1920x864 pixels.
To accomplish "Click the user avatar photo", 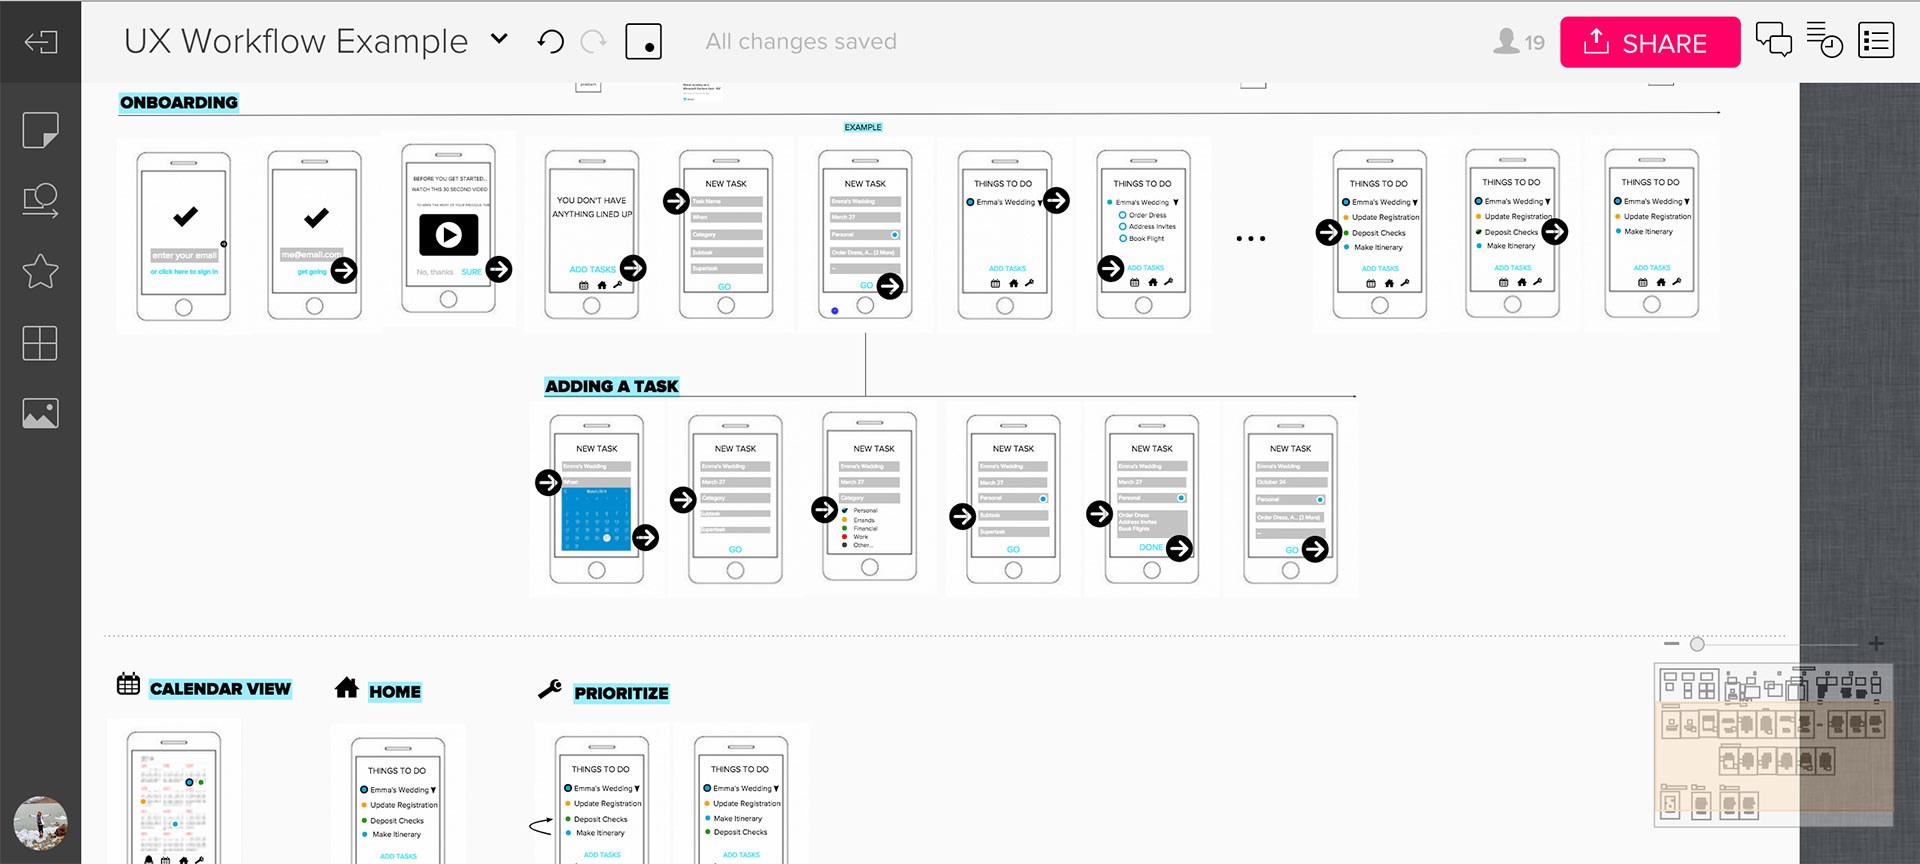I will click(x=40, y=823).
